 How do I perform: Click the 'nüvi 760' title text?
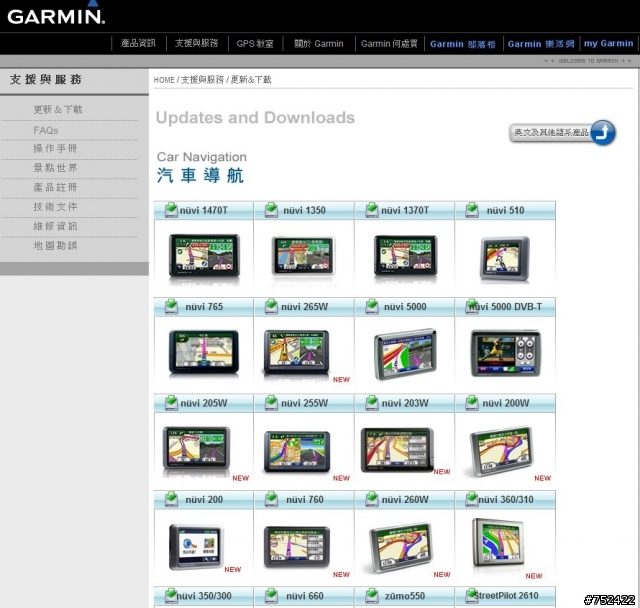304,499
